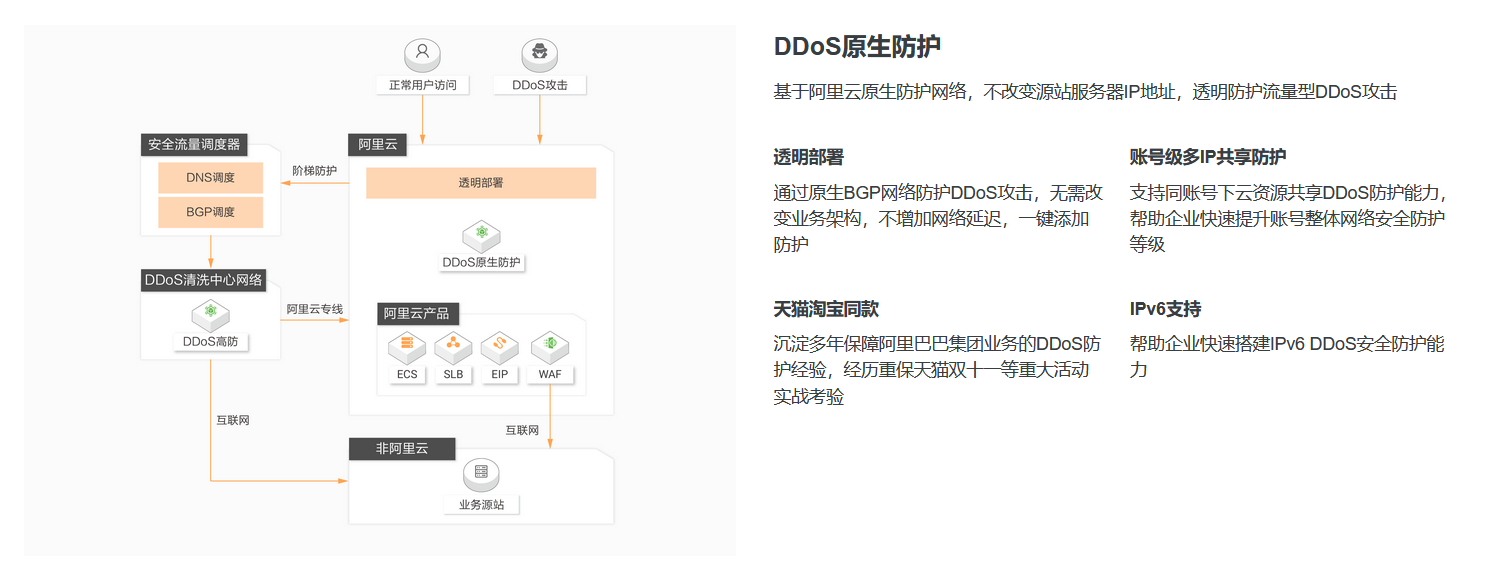Click the DDoS高防 icon
Image resolution: width=1485 pixels, height=579 pixels.
[211, 315]
